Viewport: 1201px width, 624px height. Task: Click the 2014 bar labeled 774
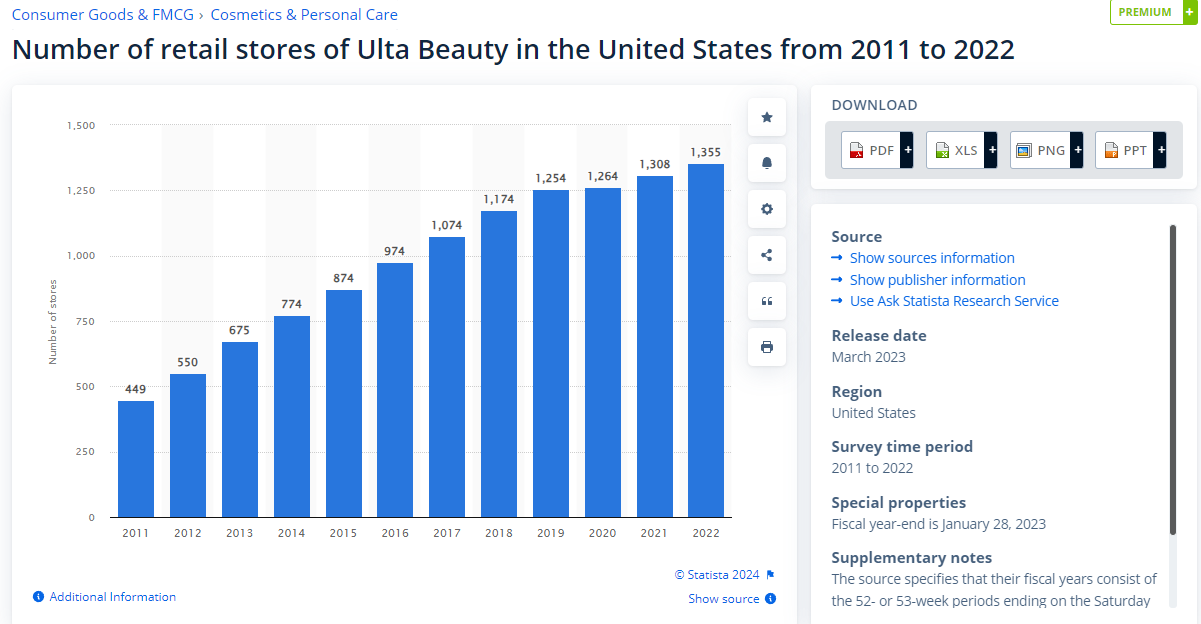[x=292, y=416]
